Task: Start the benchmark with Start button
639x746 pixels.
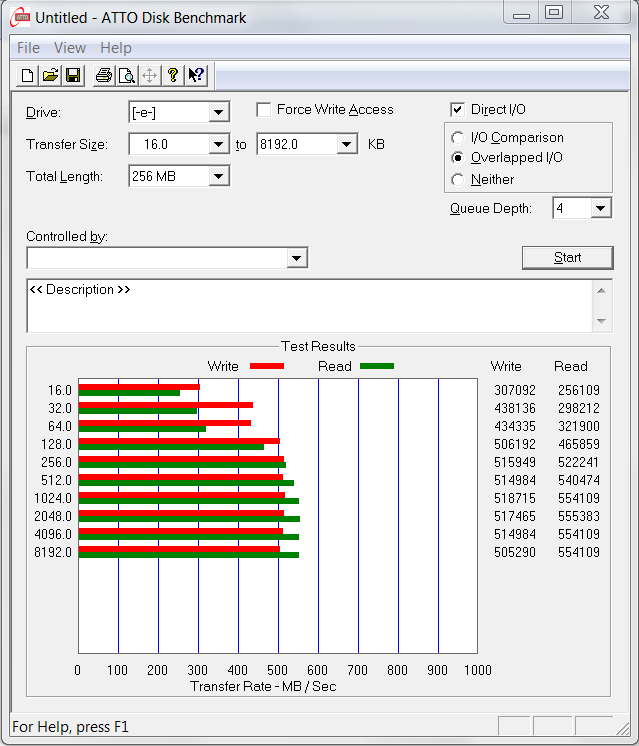Action: click(x=568, y=258)
